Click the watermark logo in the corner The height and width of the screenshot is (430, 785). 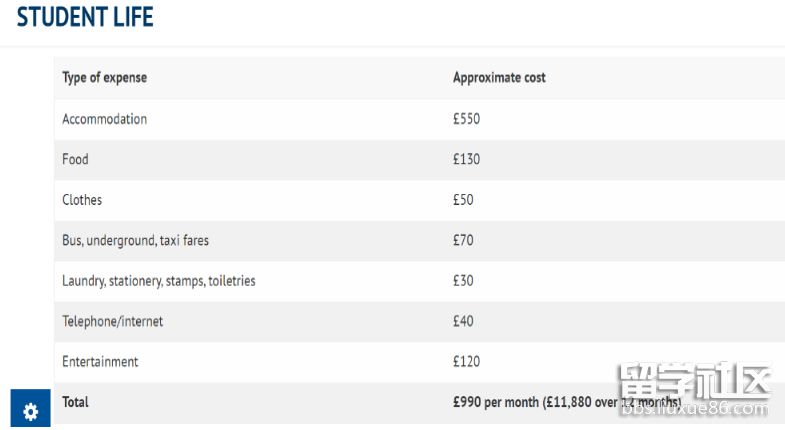[696, 392]
